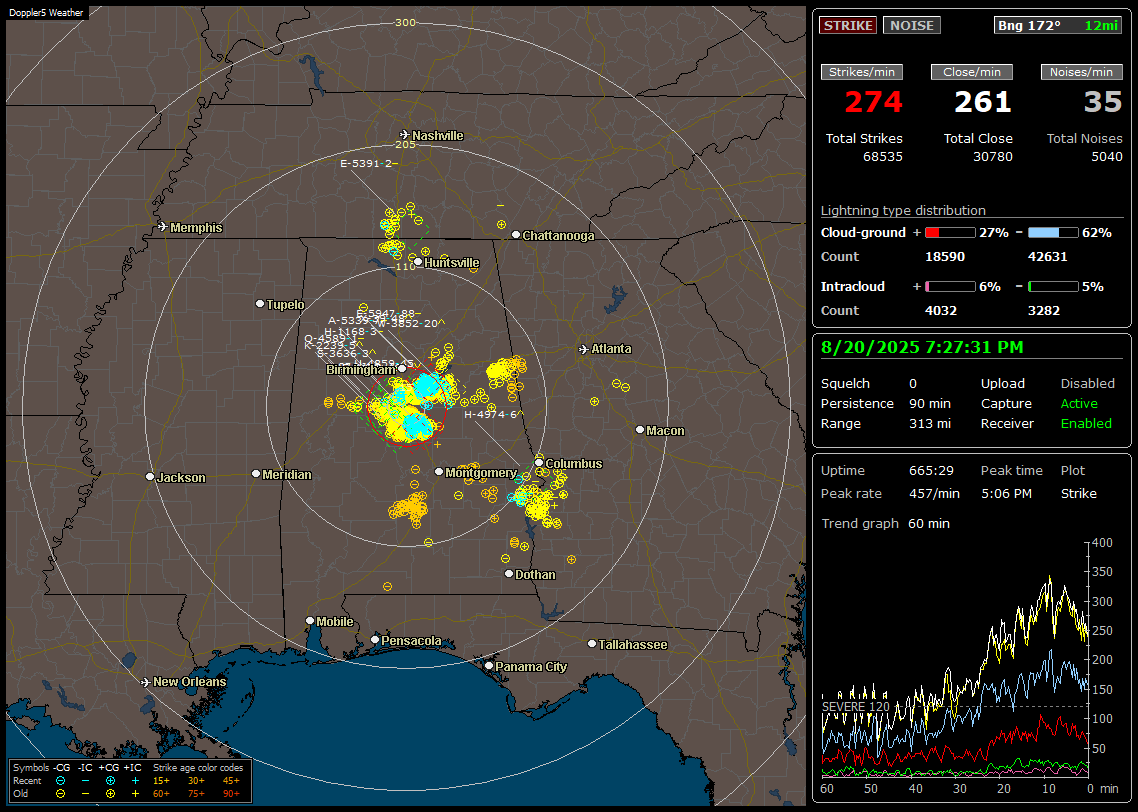Click the 45+ strike age color code
This screenshot has width=1138, height=812.
231,781
